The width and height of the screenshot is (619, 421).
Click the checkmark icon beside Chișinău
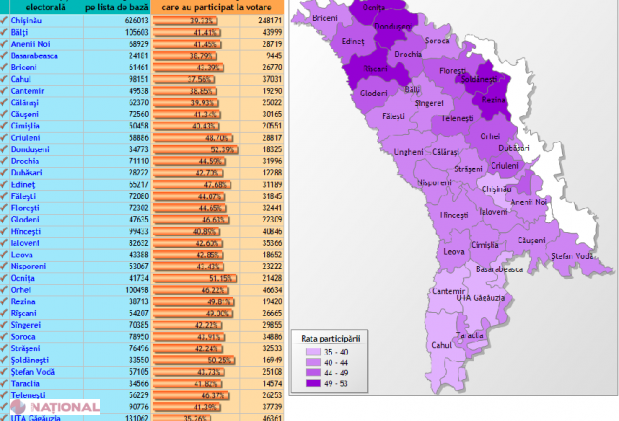tap(5, 19)
